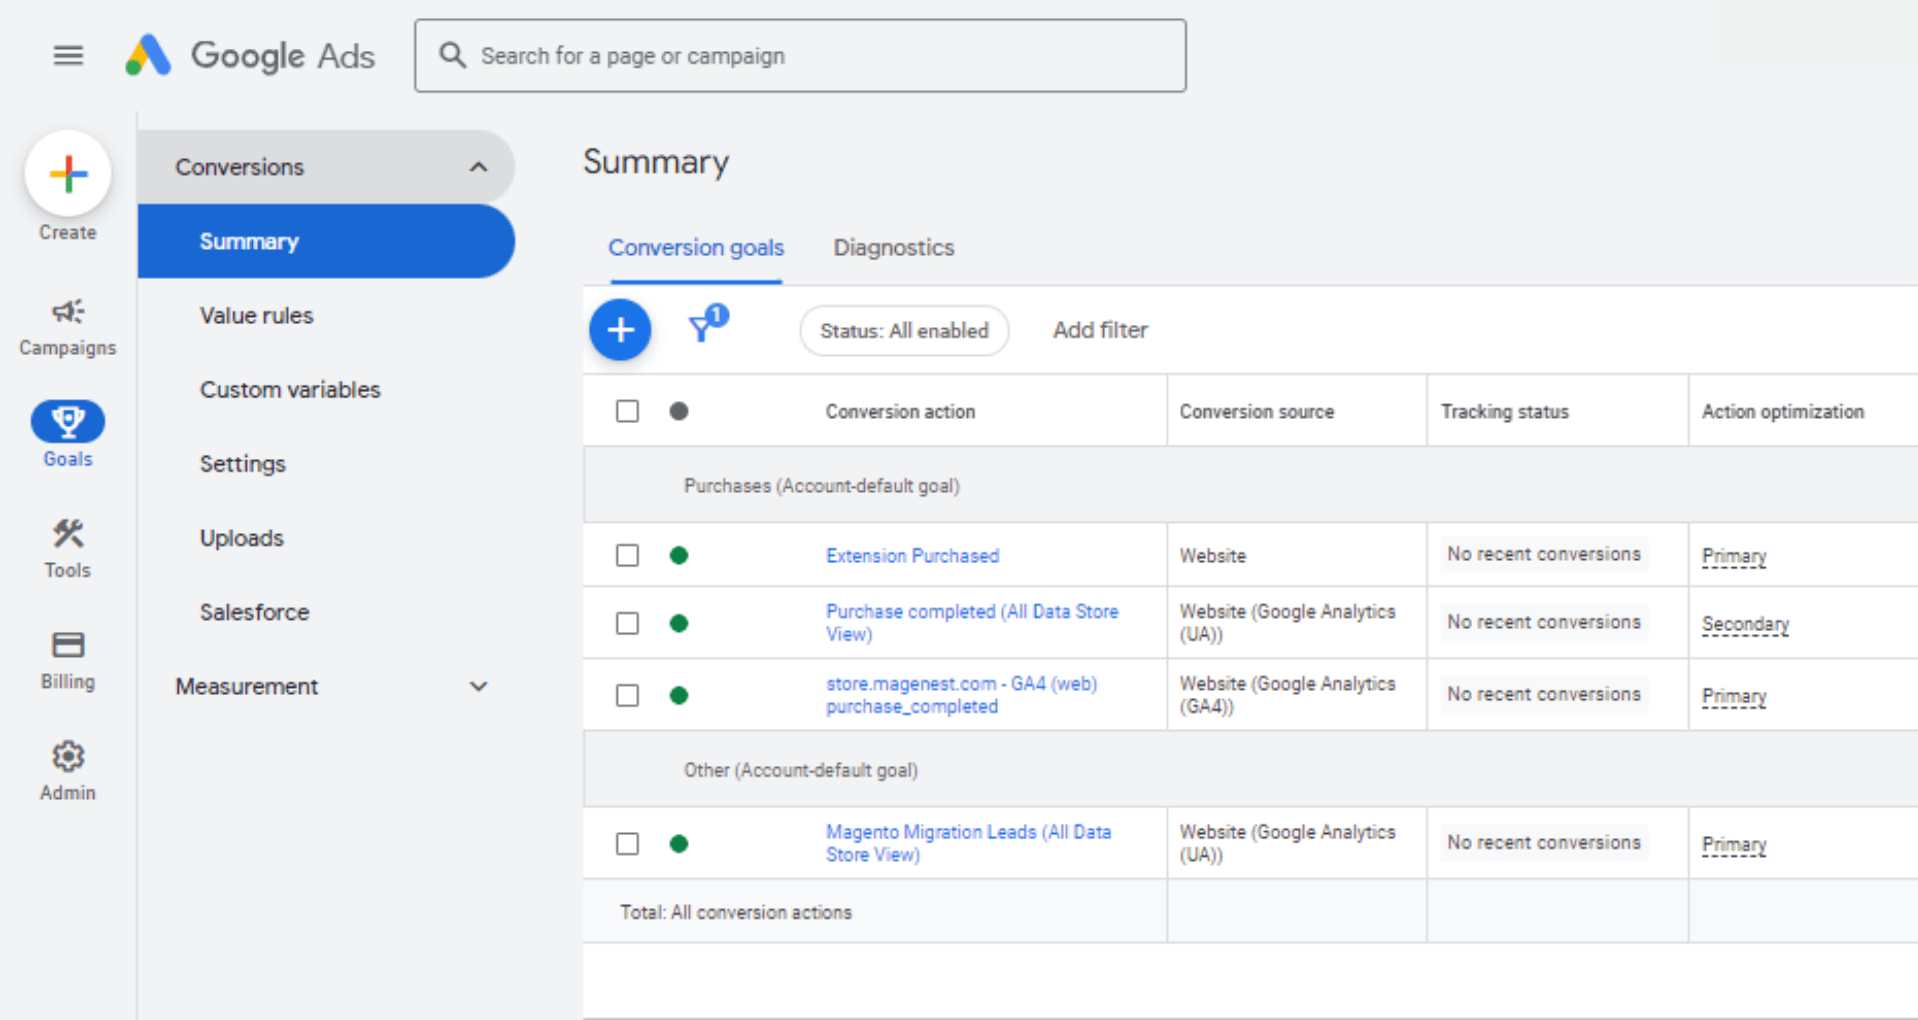Expand the Measurement section
Viewport: 1918px width, 1020px height.
pyautogui.click(x=326, y=687)
